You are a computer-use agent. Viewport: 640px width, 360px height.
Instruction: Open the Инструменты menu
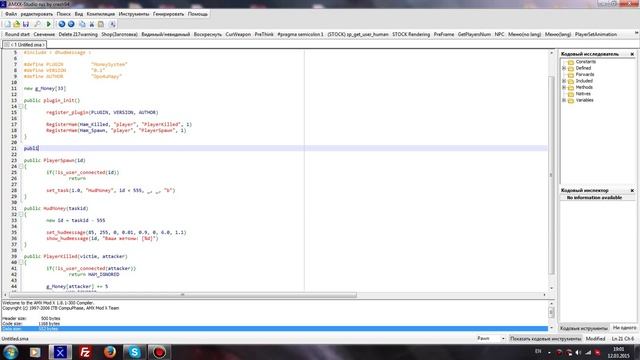pyautogui.click(x=134, y=14)
